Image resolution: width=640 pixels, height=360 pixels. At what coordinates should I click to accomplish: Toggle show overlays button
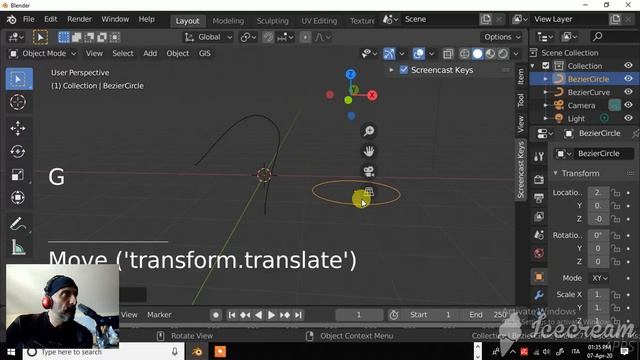418,53
